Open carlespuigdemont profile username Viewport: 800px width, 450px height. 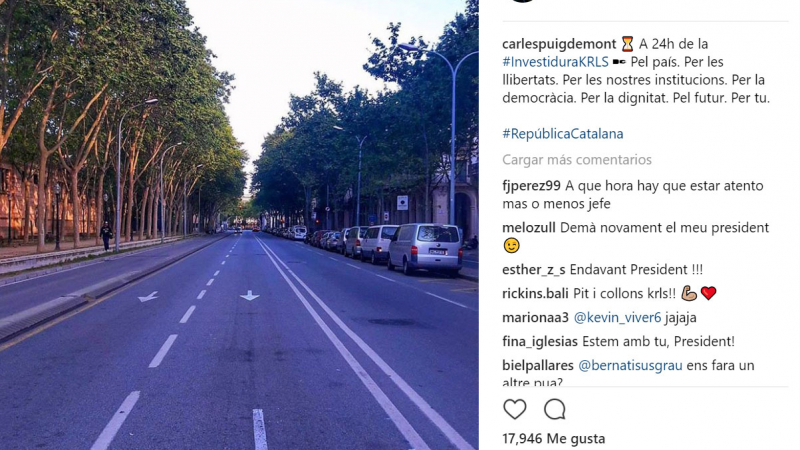[x=559, y=44]
